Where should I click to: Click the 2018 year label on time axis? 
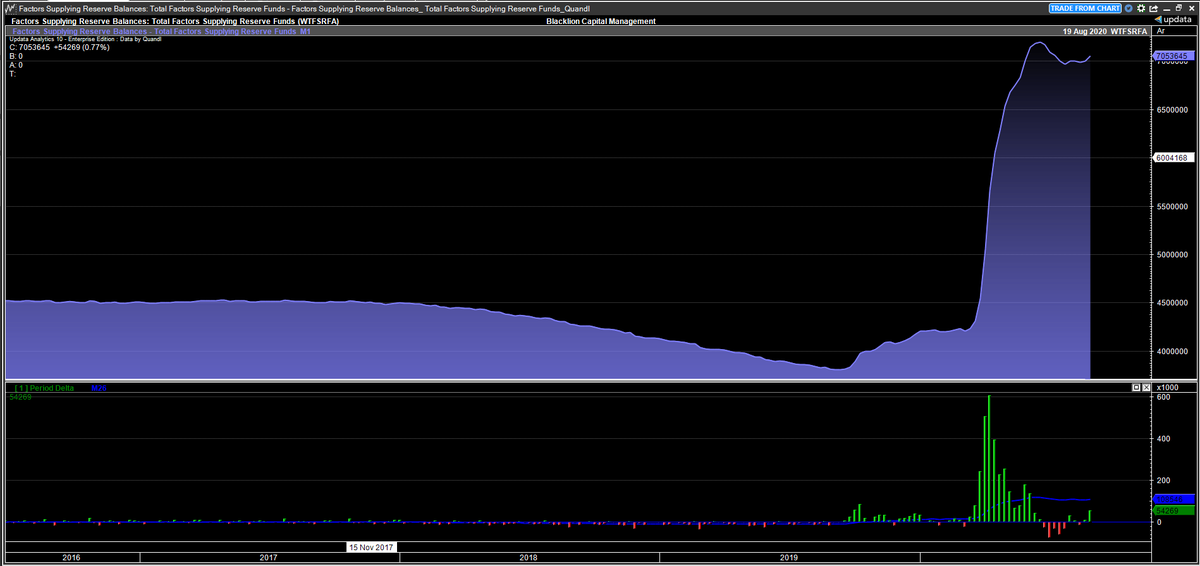[528, 558]
